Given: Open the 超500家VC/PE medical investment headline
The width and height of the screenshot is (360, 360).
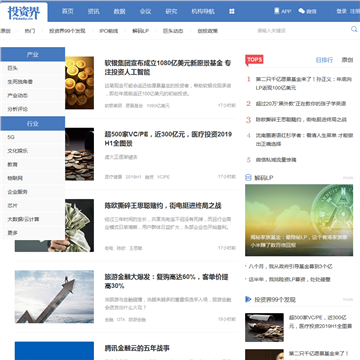Looking at the screenshot, I should point(168,139).
